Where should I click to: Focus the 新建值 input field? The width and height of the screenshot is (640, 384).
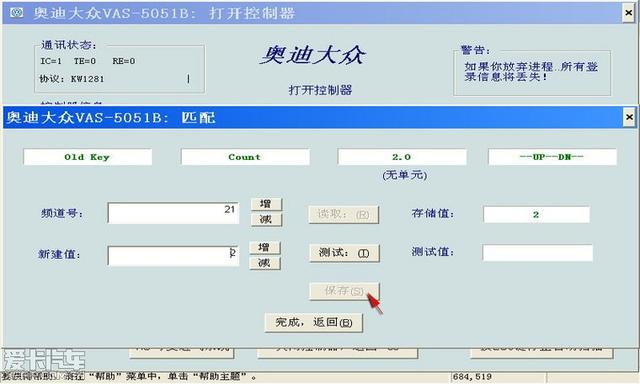173,256
